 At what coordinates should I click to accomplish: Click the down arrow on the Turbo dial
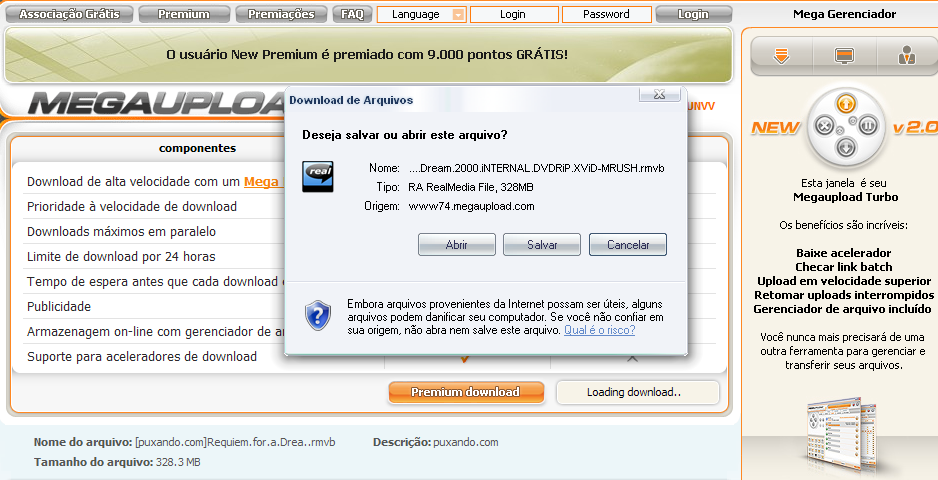click(845, 147)
